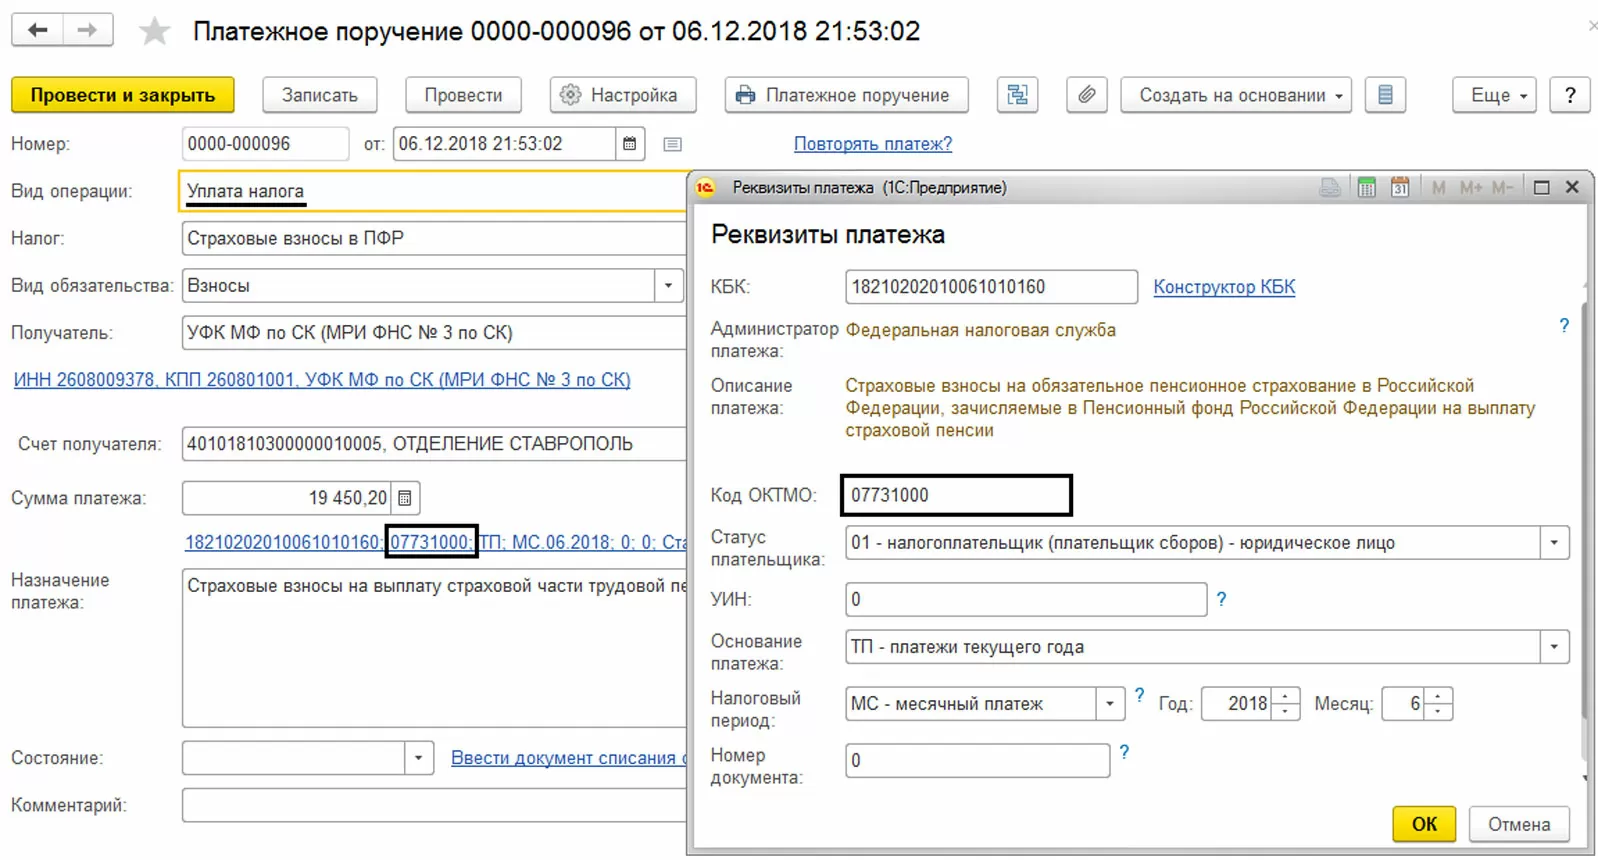Image resolution: width=1598 pixels, height=860 pixels.
Task: Click the Получатель field
Action: click(434, 333)
